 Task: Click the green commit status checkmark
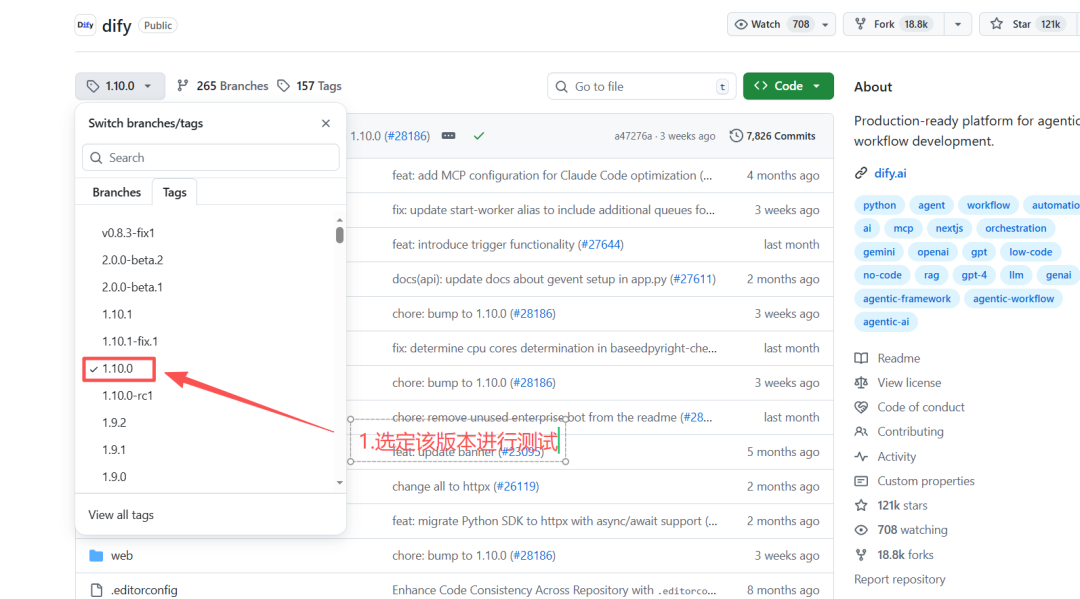tap(479, 136)
